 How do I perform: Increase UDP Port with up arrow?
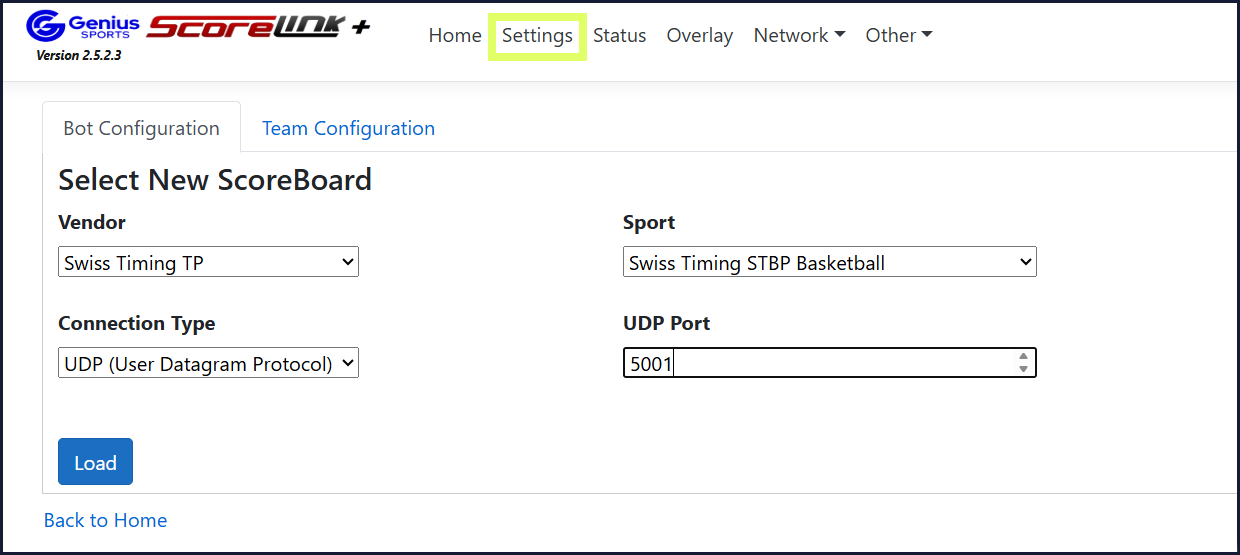[1023, 356]
